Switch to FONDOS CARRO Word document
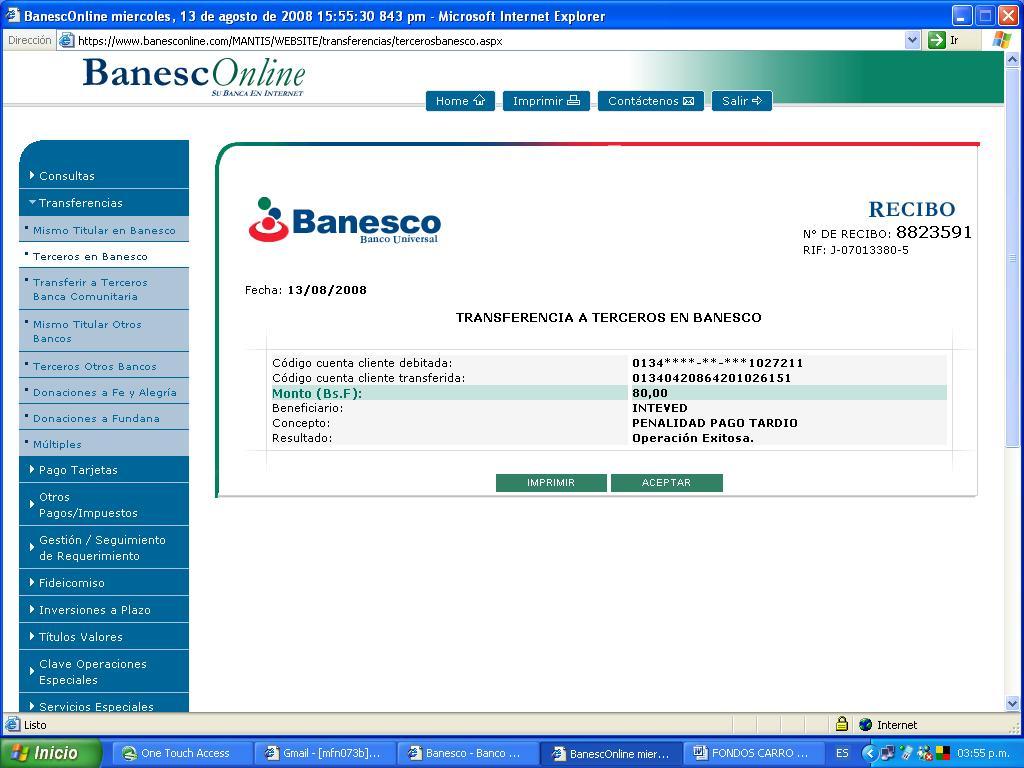The width and height of the screenshot is (1024, 768). point(752,753)
